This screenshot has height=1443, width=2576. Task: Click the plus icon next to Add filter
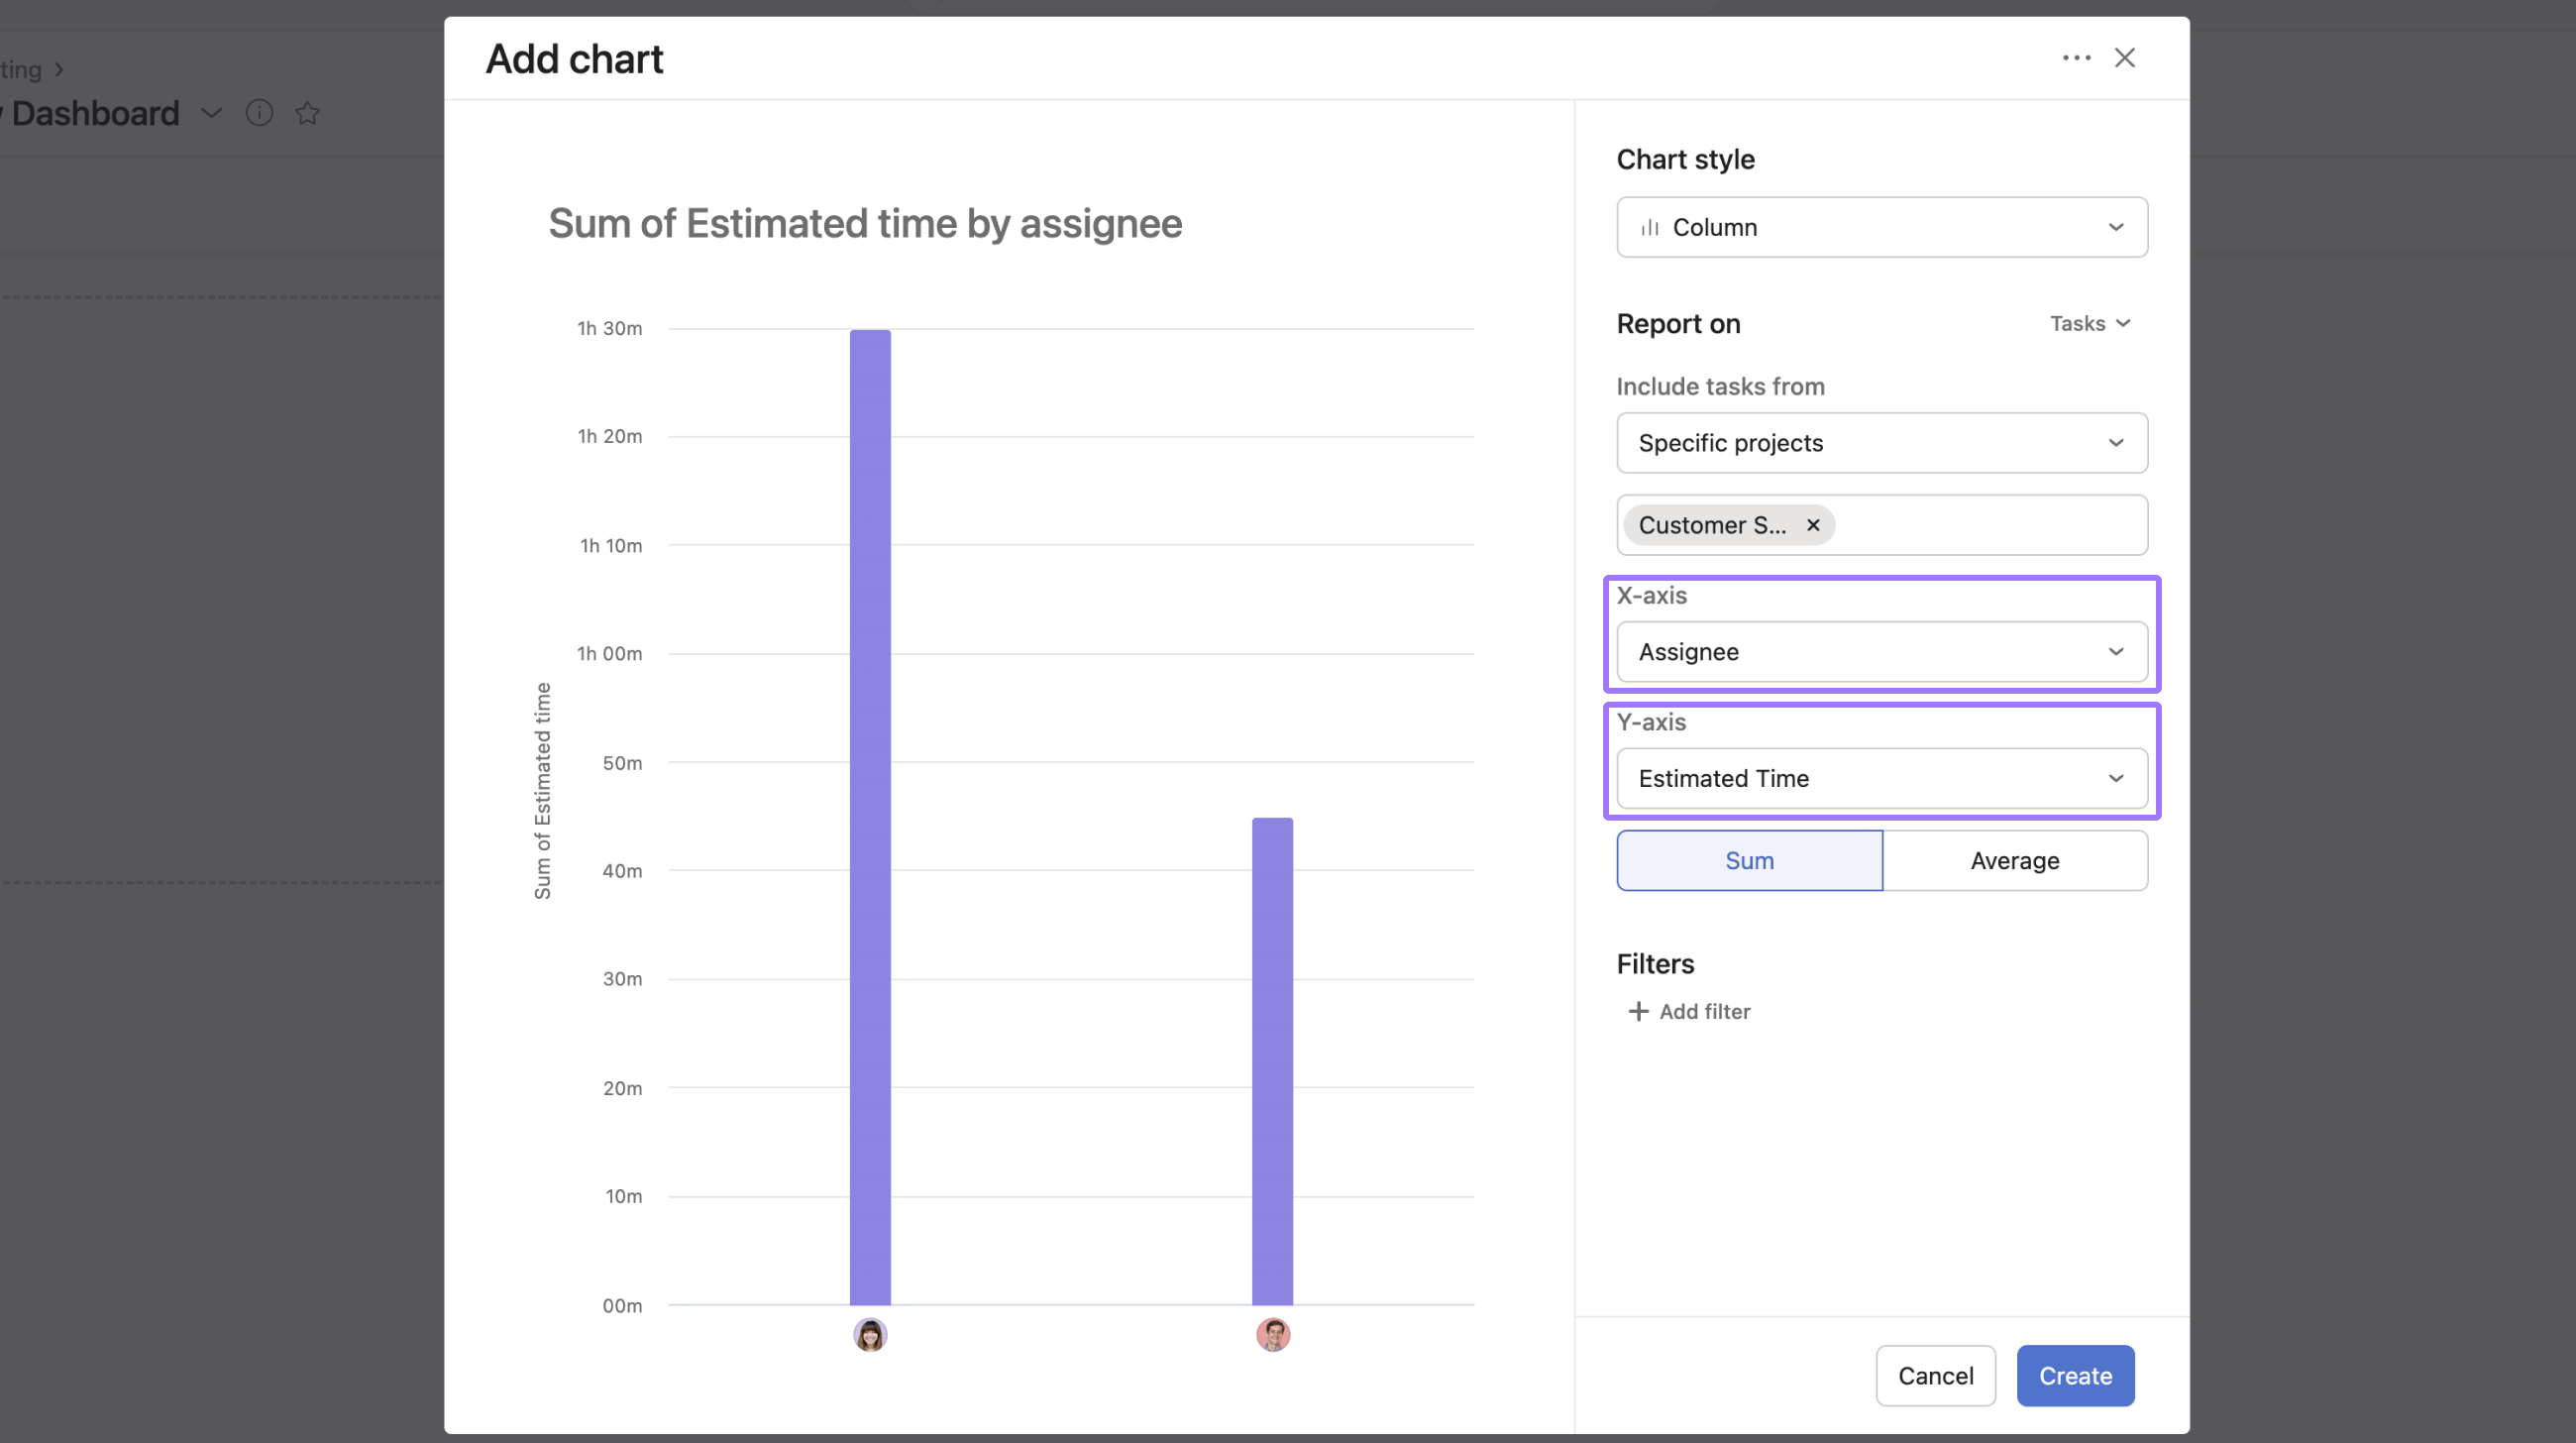tap(1638, 1011)
